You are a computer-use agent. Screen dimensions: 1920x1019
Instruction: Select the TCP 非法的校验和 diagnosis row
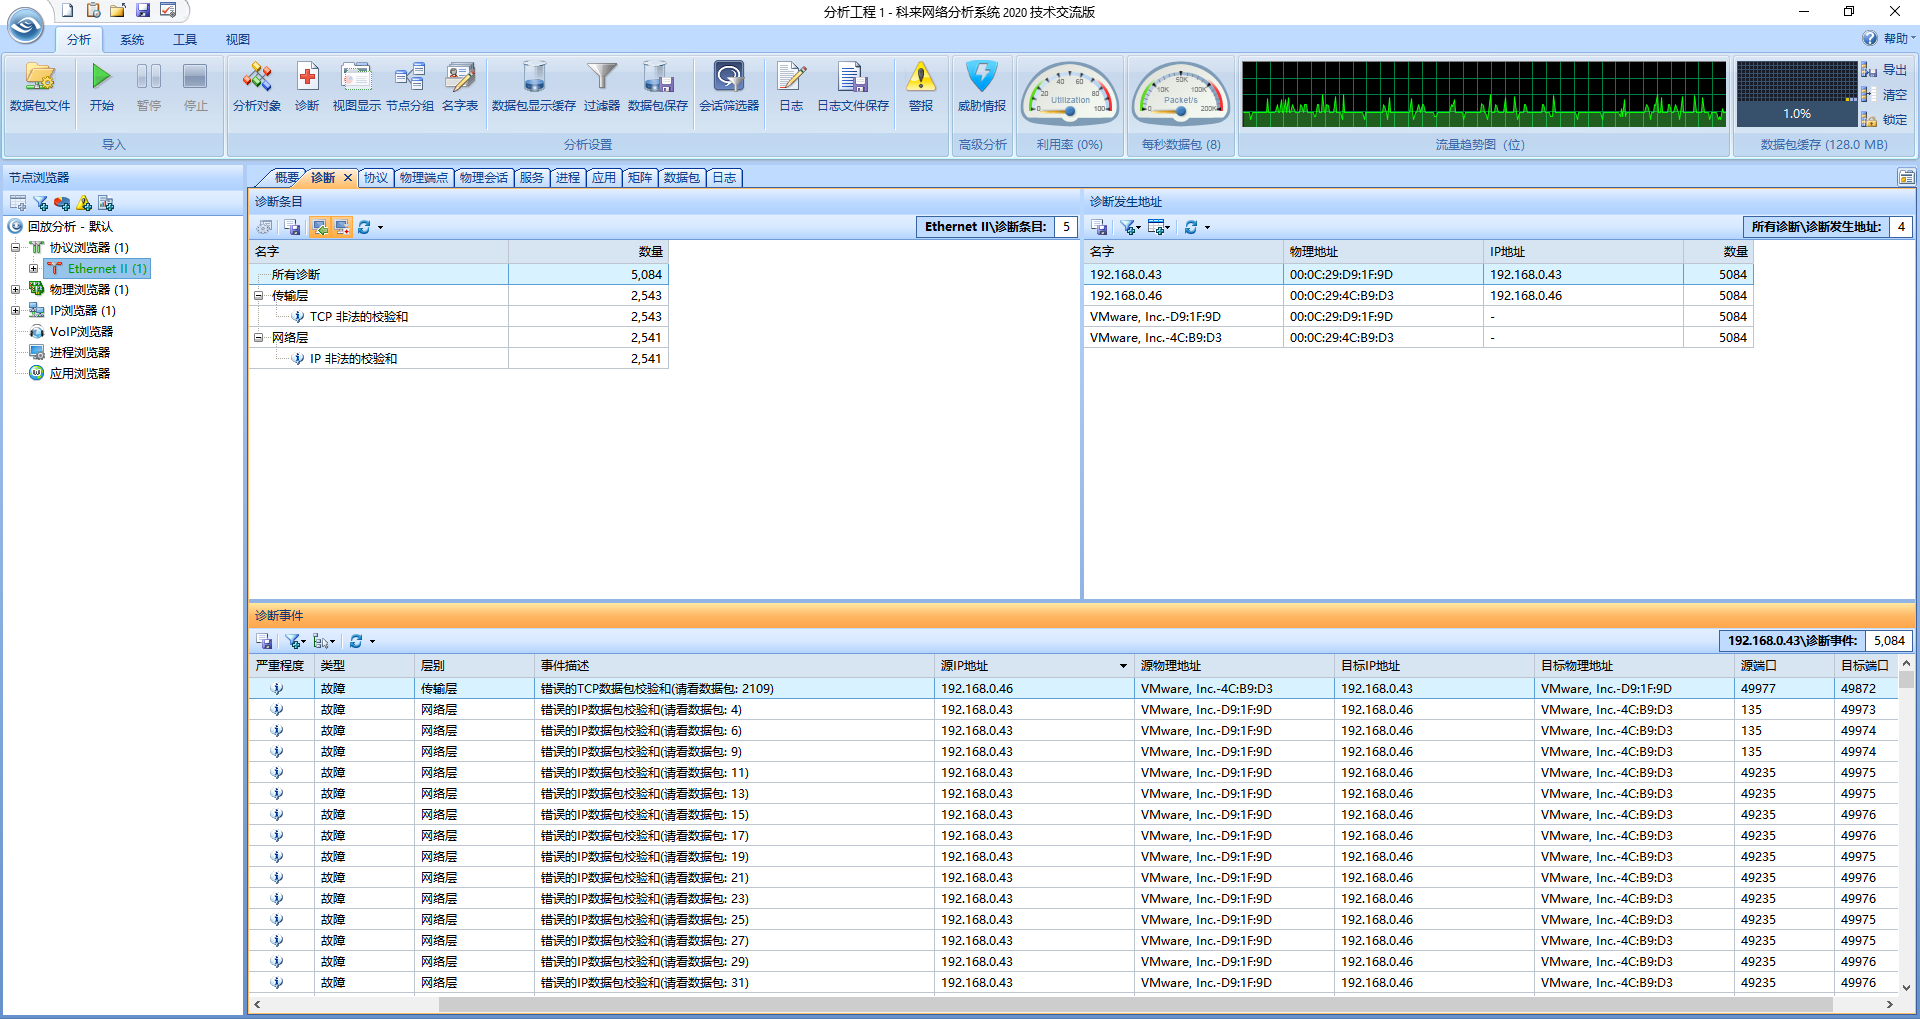[x=458, y=316]
